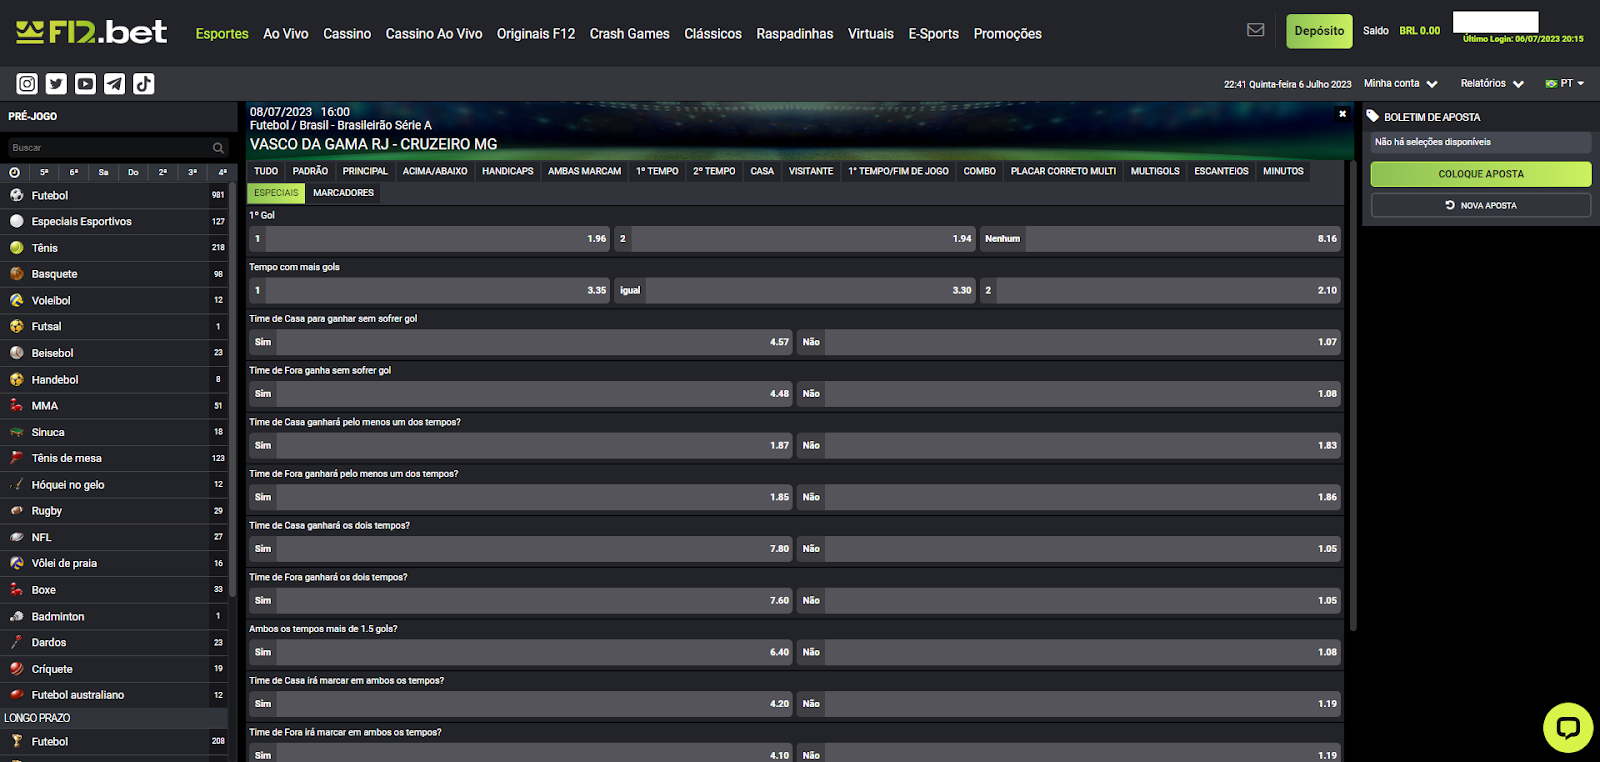Image resolution: width=1600 pixels, height=762 pixels.
Task: Filter pre-game by 2ª day
Action: [x=163, y=172]
